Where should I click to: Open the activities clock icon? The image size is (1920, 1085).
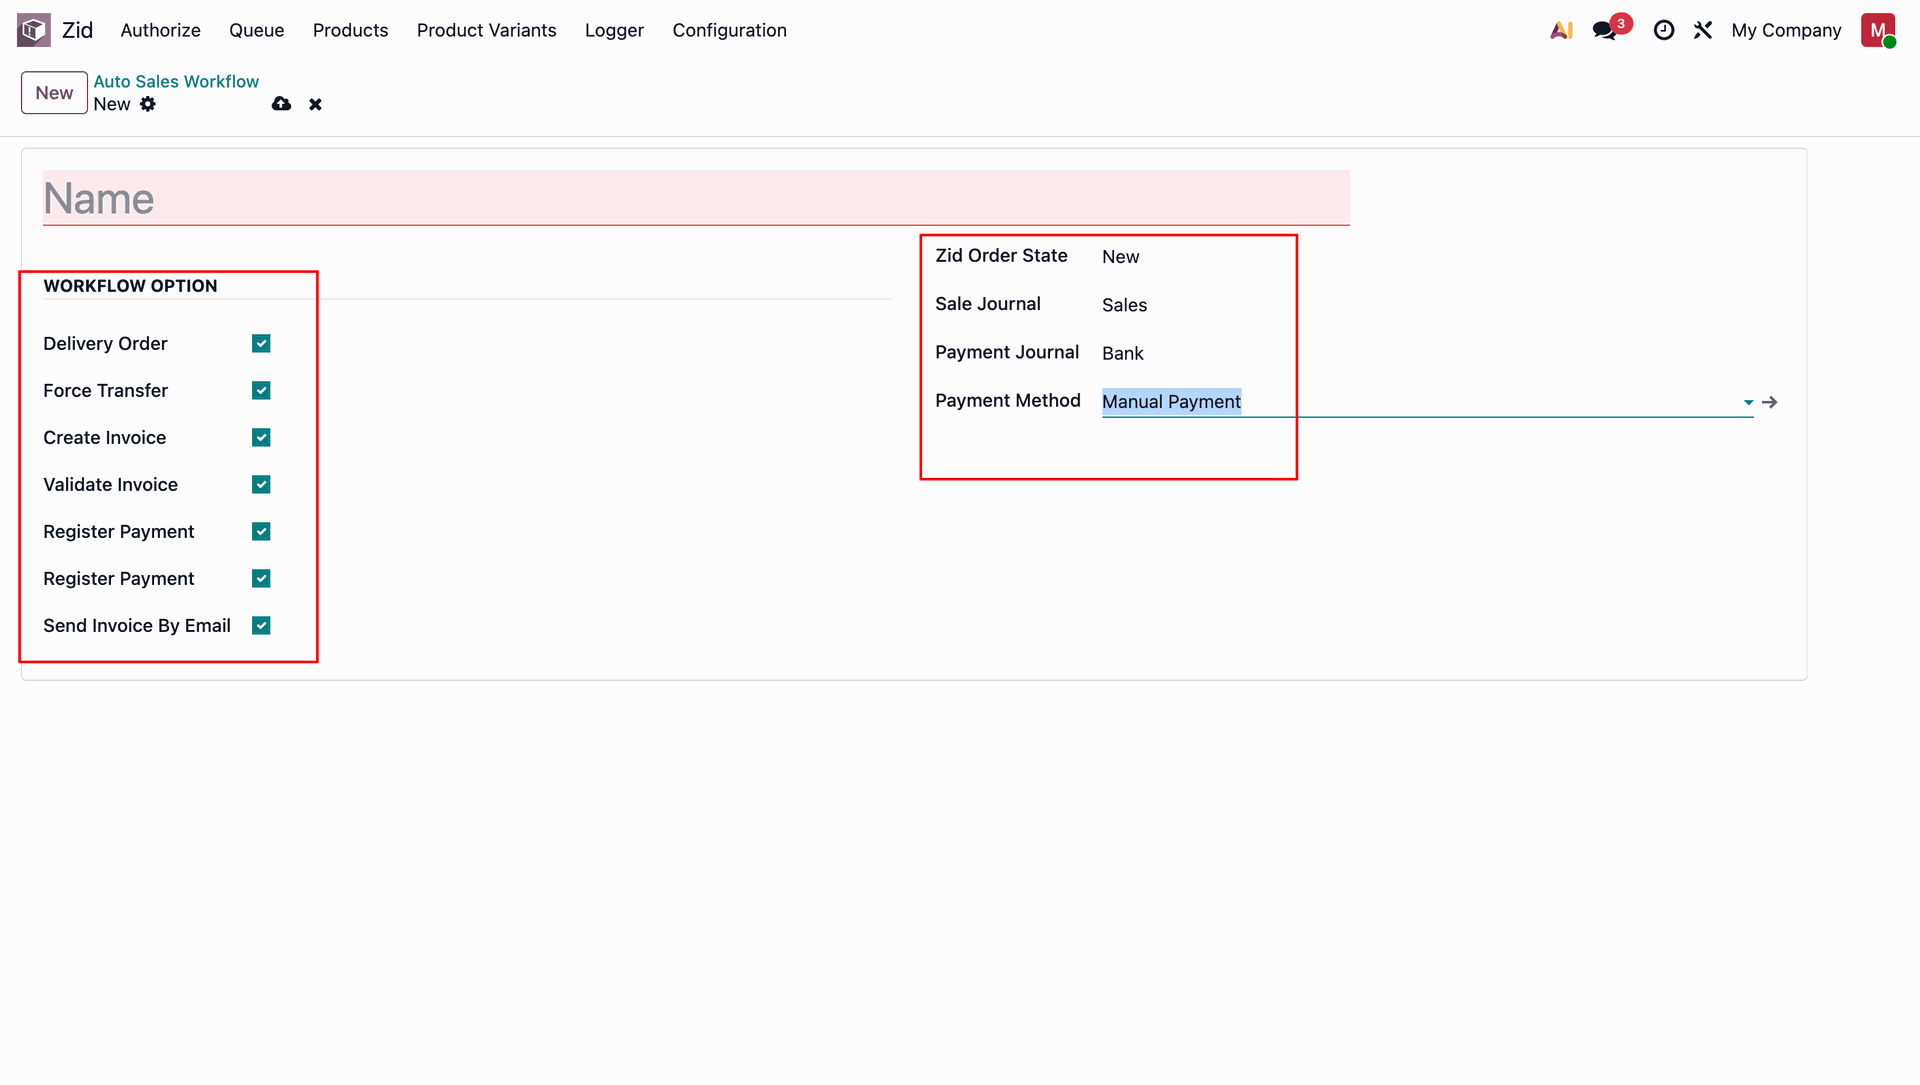click(1664, 31)
